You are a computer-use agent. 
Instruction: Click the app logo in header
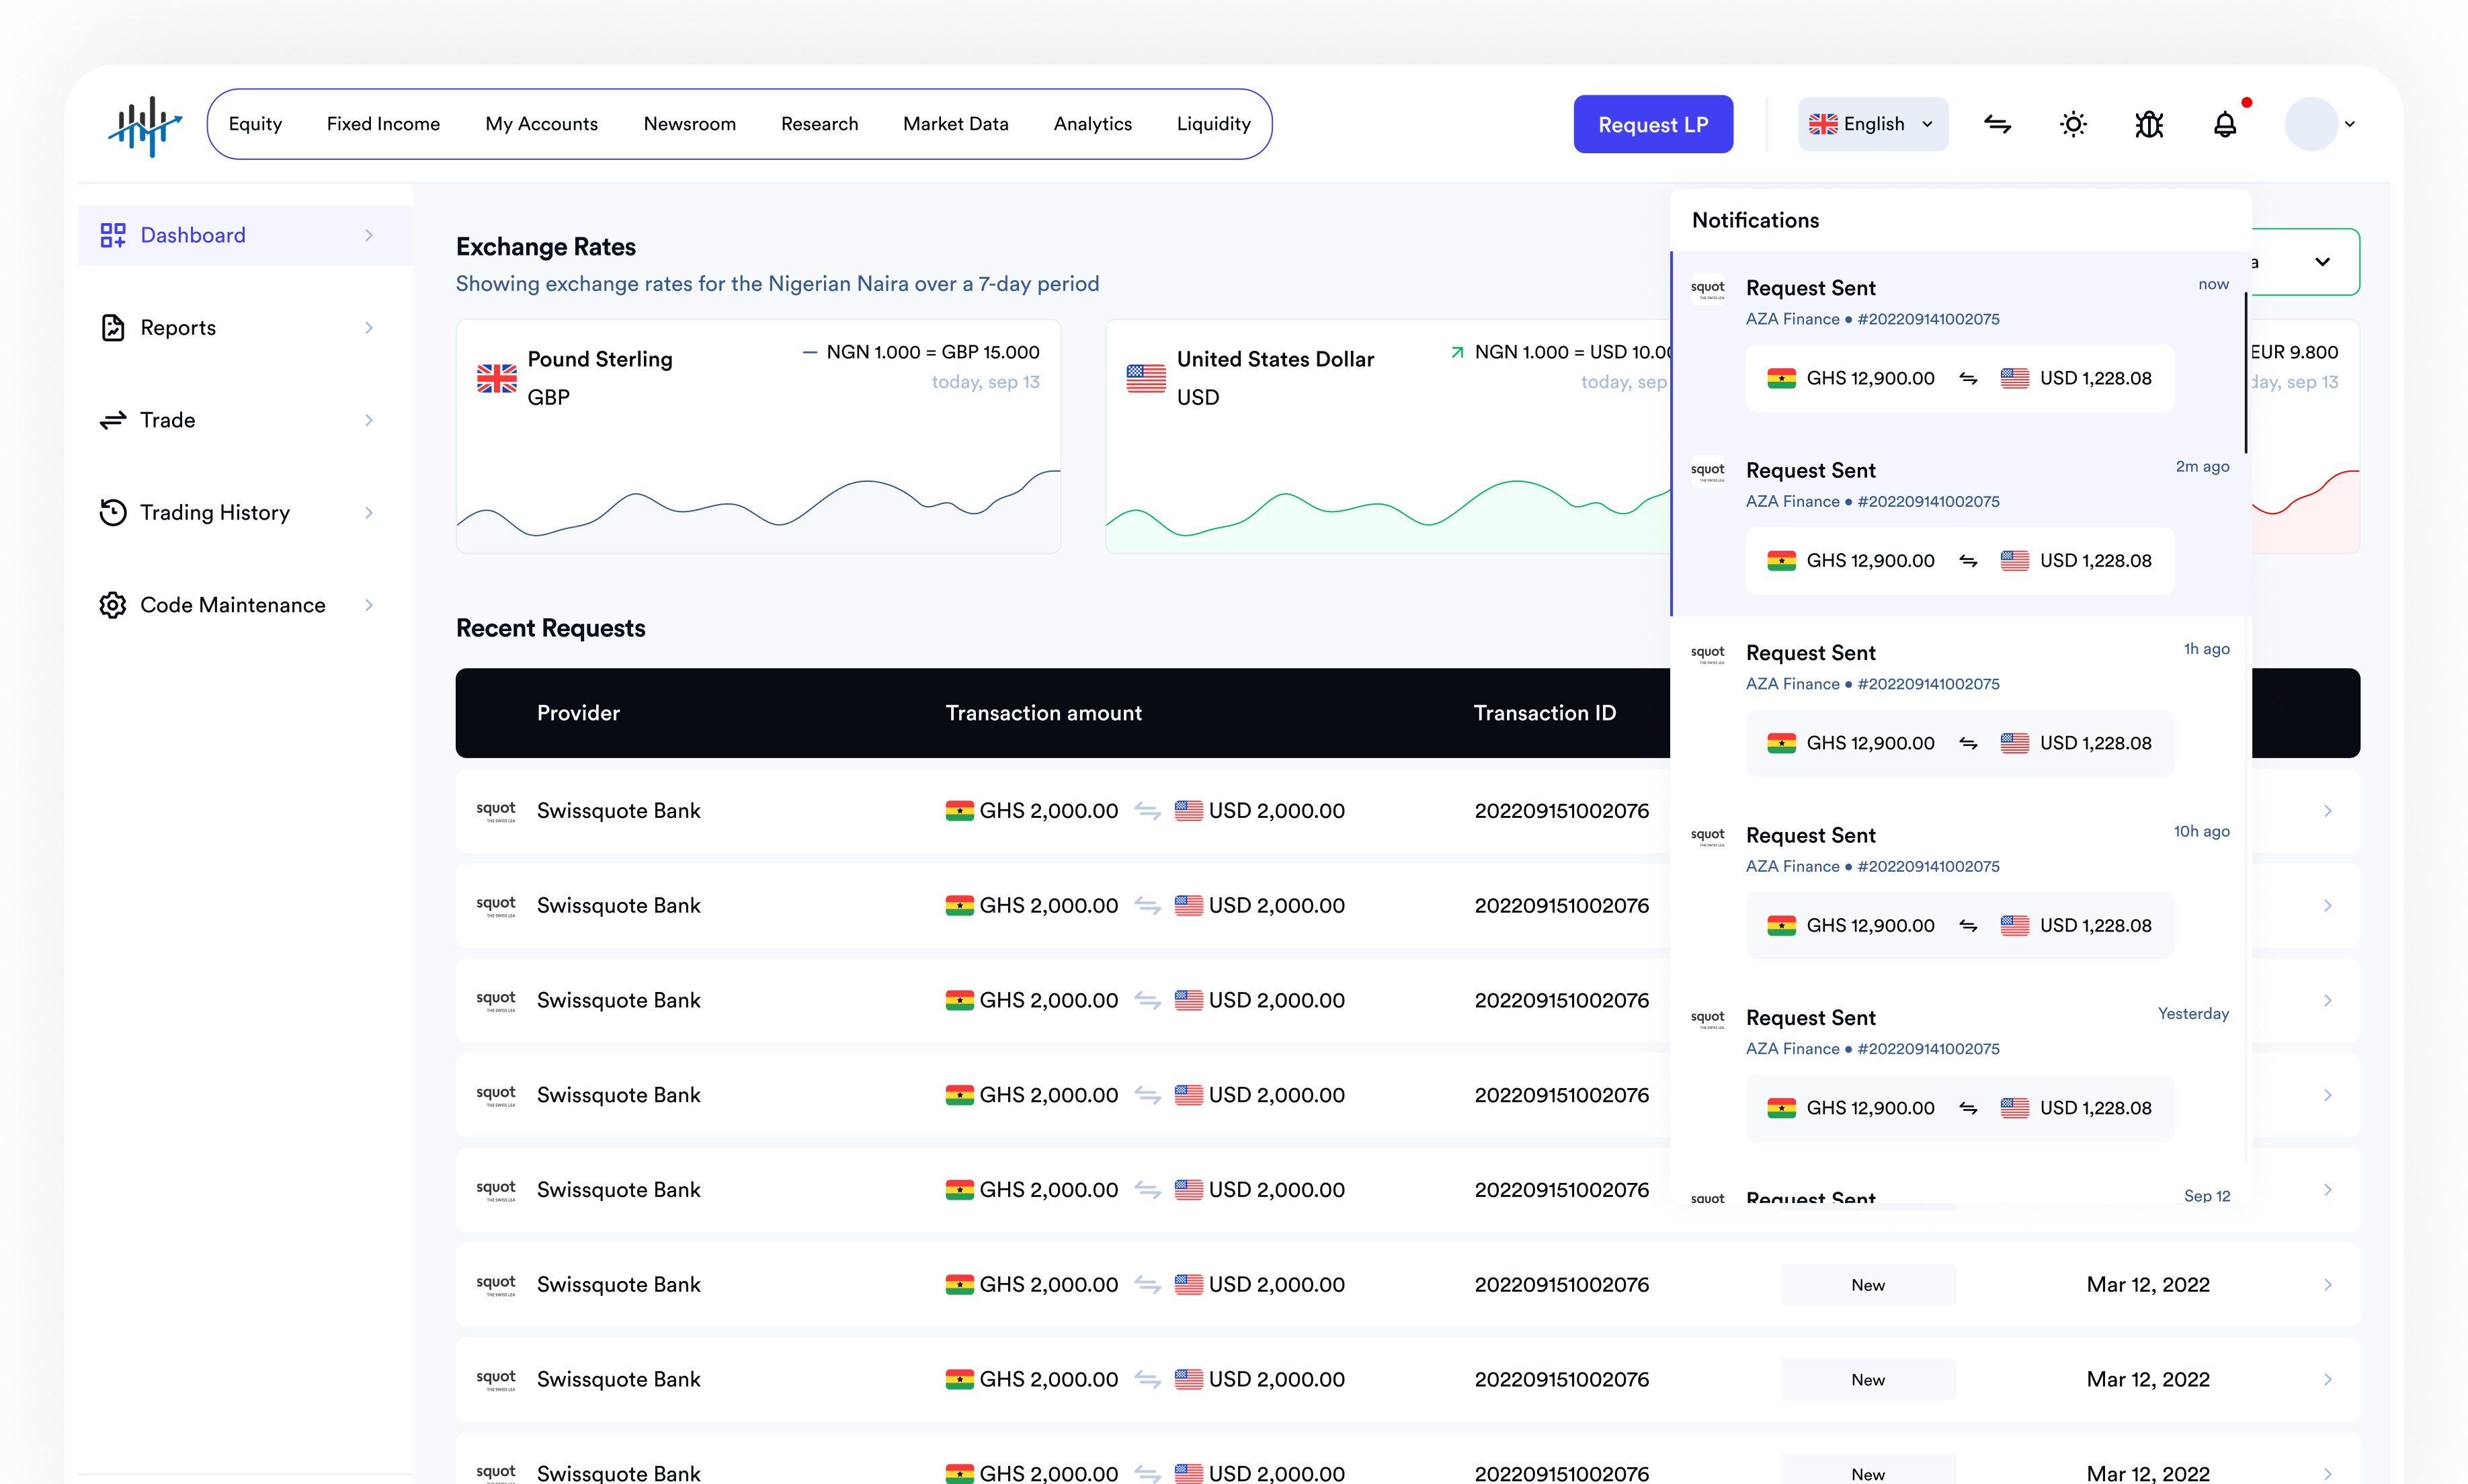145,125
